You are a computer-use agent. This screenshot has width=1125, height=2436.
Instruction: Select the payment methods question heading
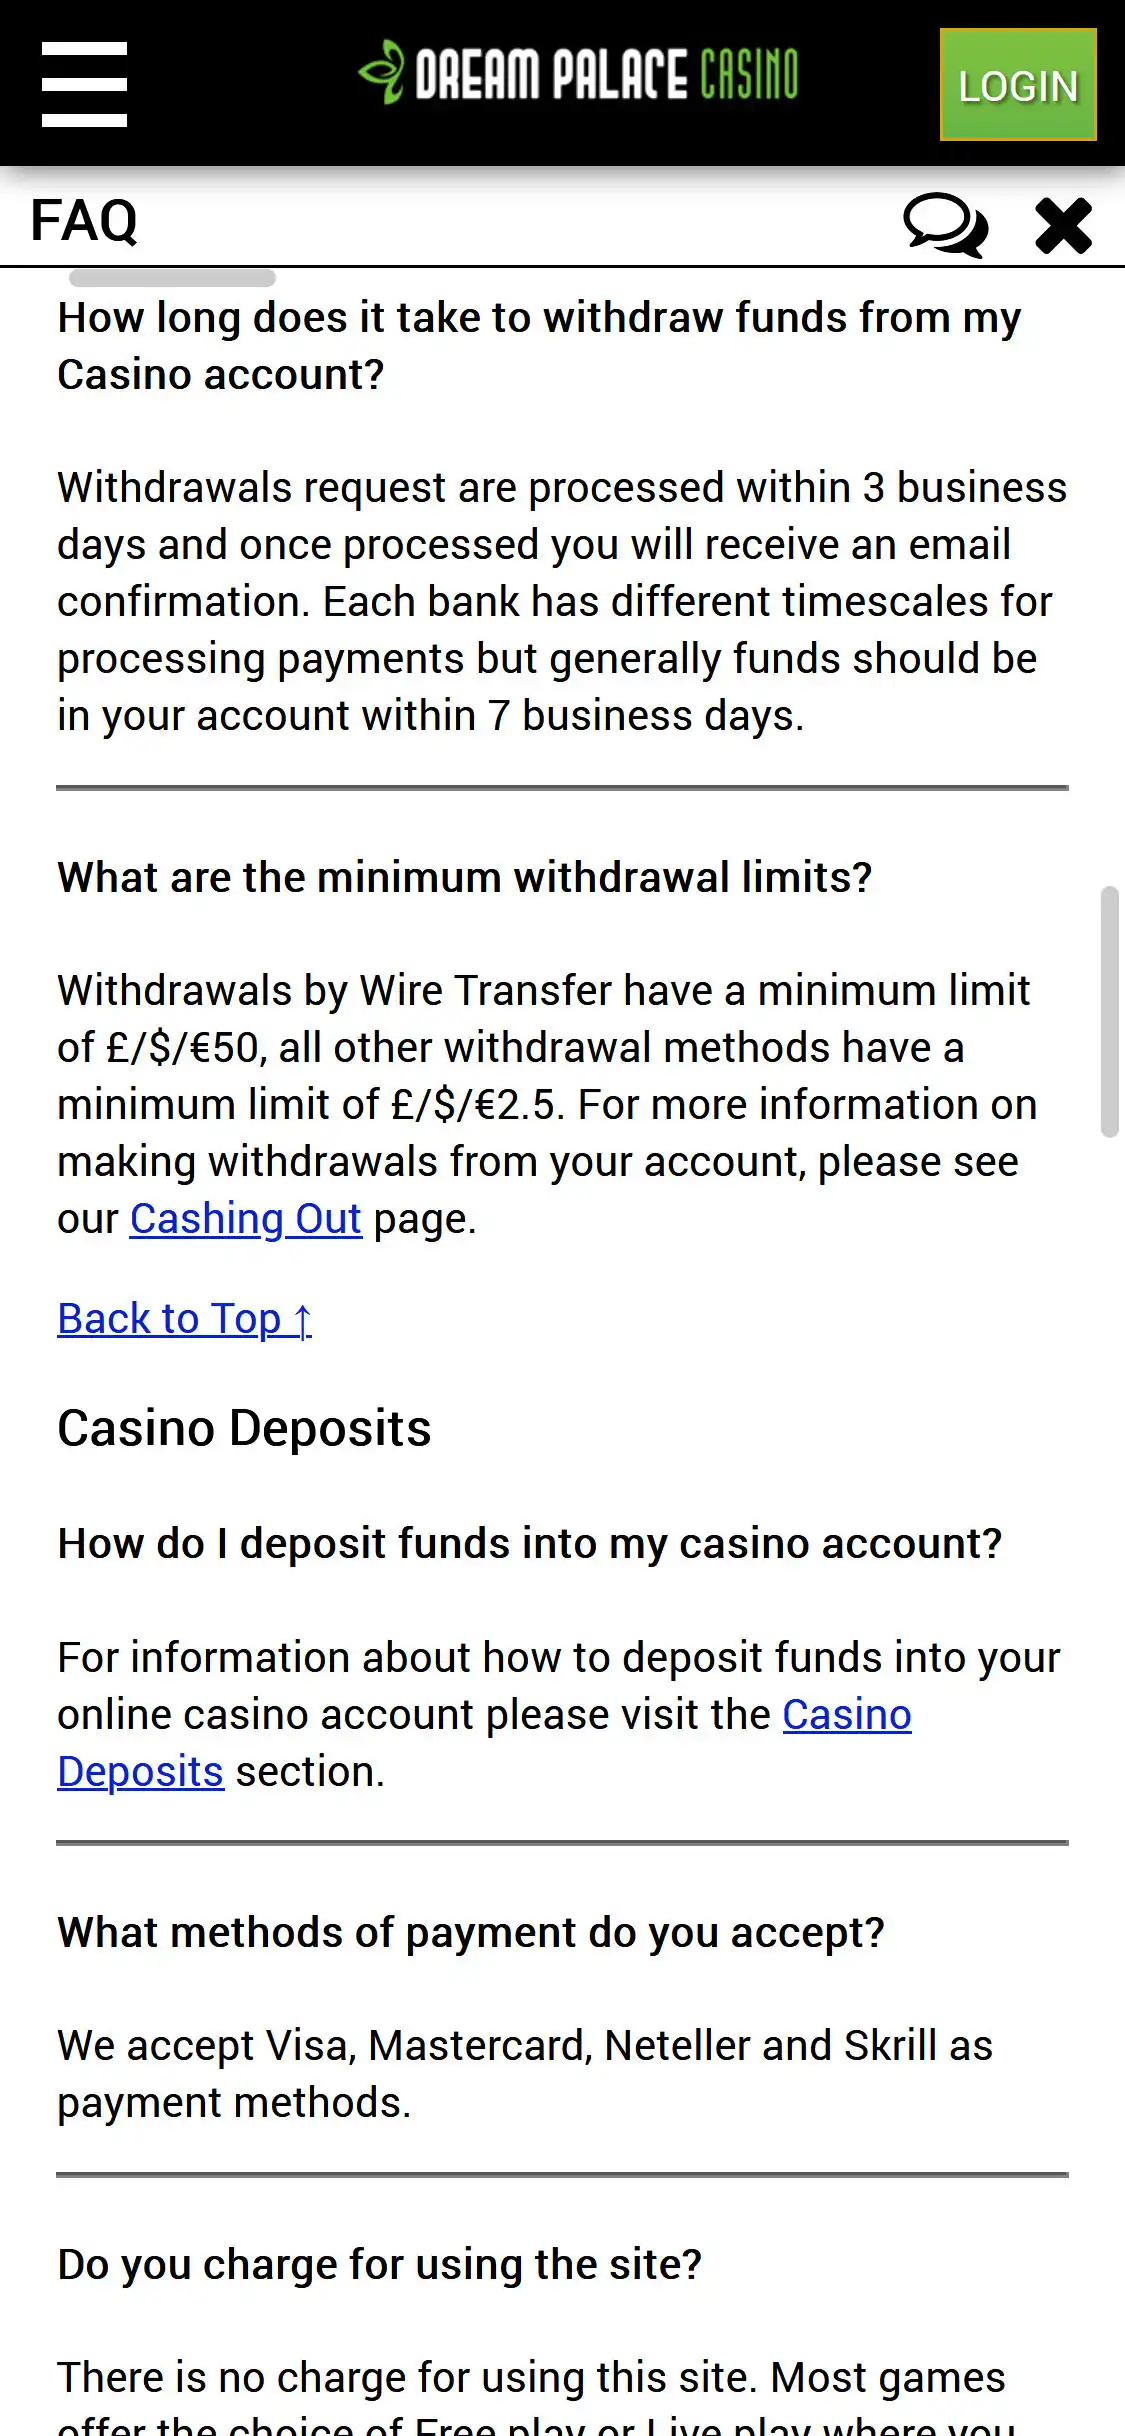(x=470, y=1933)
